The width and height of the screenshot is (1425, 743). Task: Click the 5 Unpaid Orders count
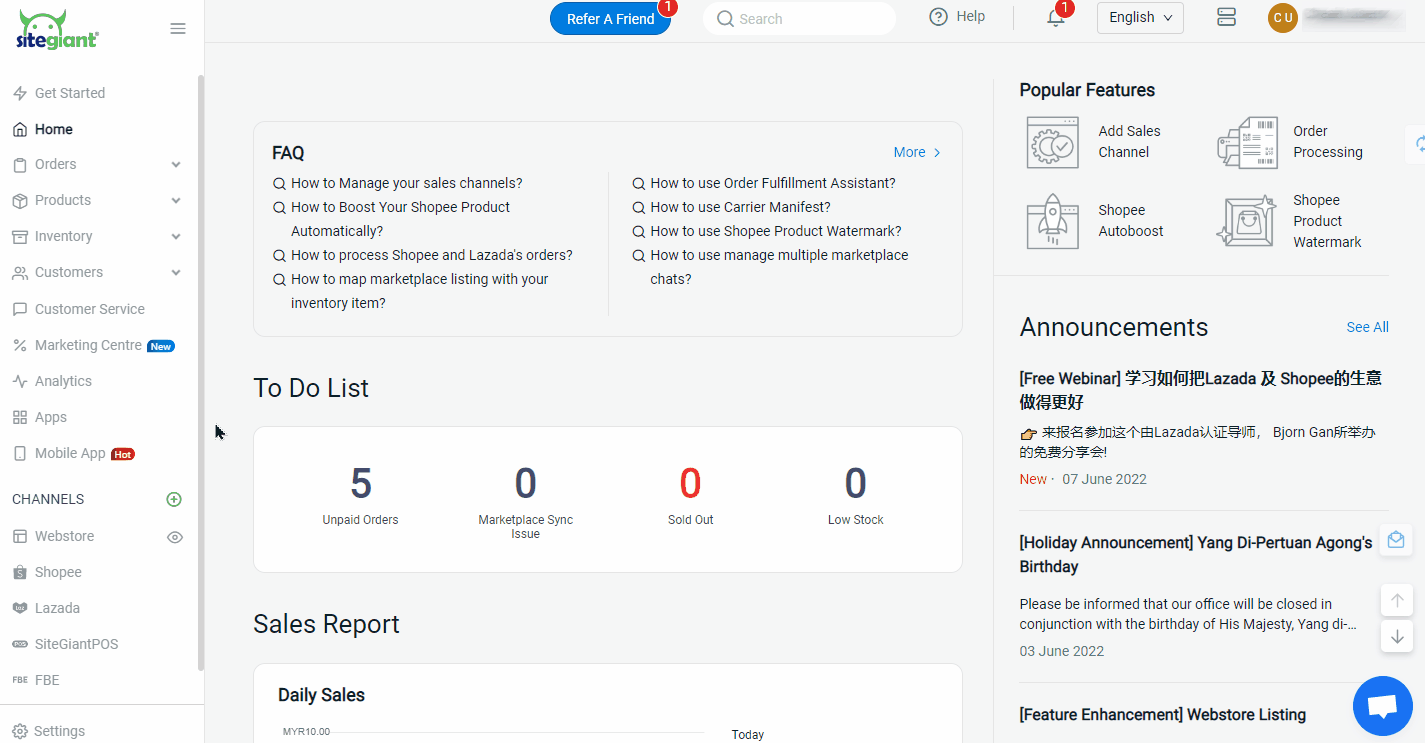[x=361, y=484]
